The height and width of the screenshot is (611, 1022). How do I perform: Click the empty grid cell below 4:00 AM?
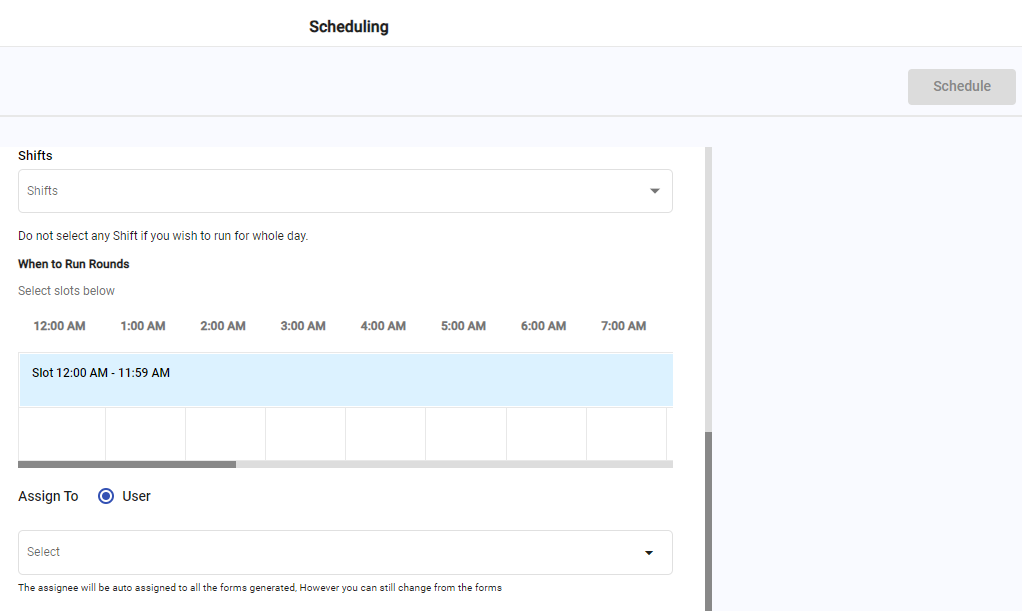tap(385, 433)
